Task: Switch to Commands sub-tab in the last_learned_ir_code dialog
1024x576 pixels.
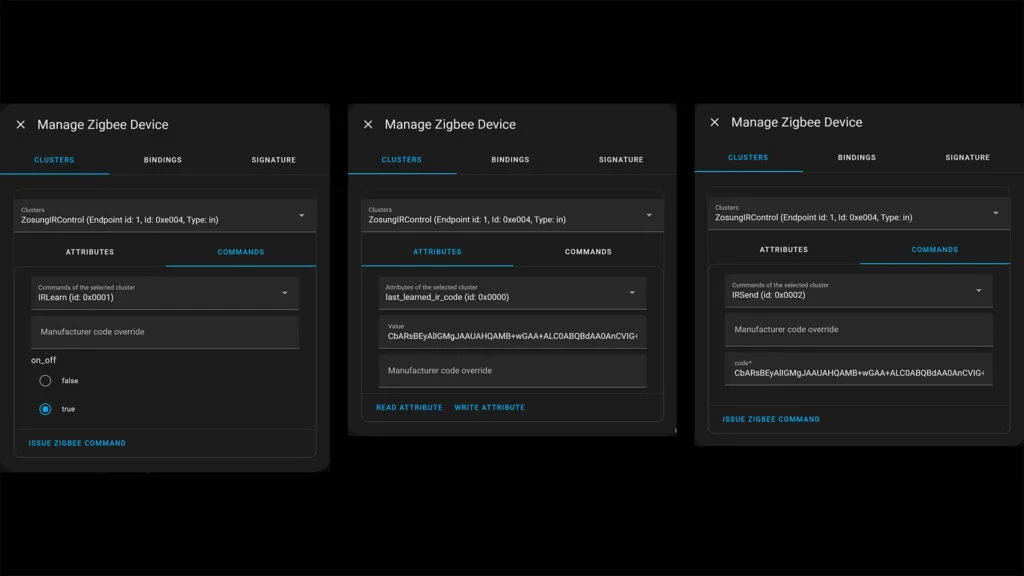Action: click(x=588, y=252)
